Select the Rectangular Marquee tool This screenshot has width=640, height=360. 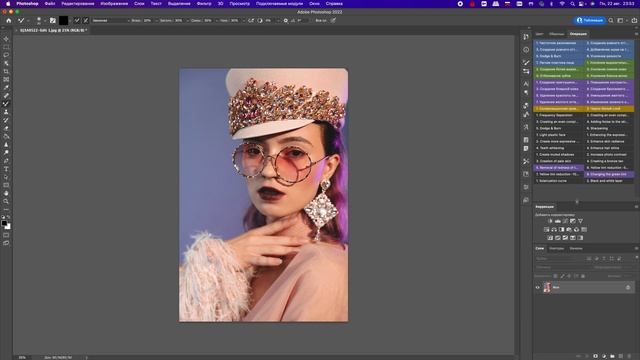click(x=6, y=47)
